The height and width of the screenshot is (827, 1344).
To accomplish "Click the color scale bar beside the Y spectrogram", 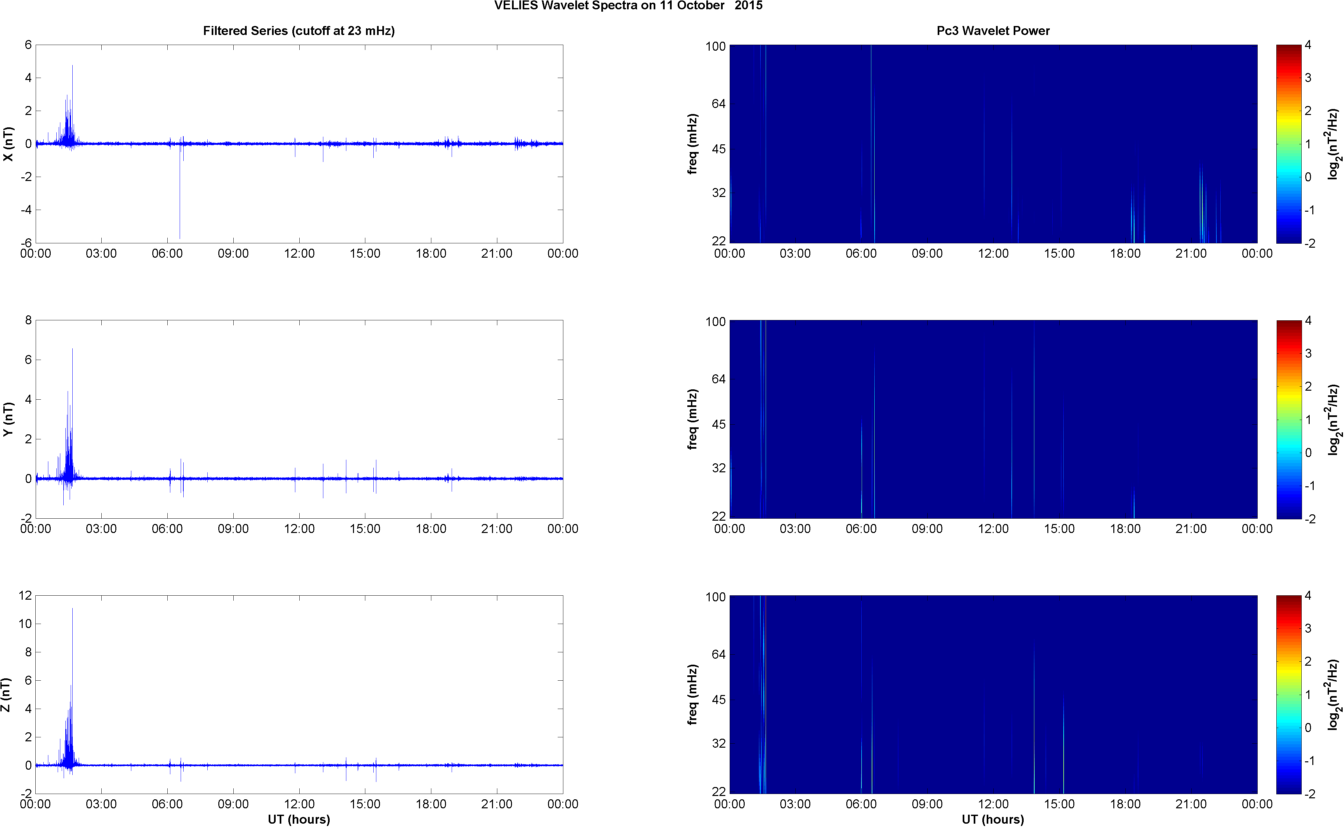I will [1289, 419].
